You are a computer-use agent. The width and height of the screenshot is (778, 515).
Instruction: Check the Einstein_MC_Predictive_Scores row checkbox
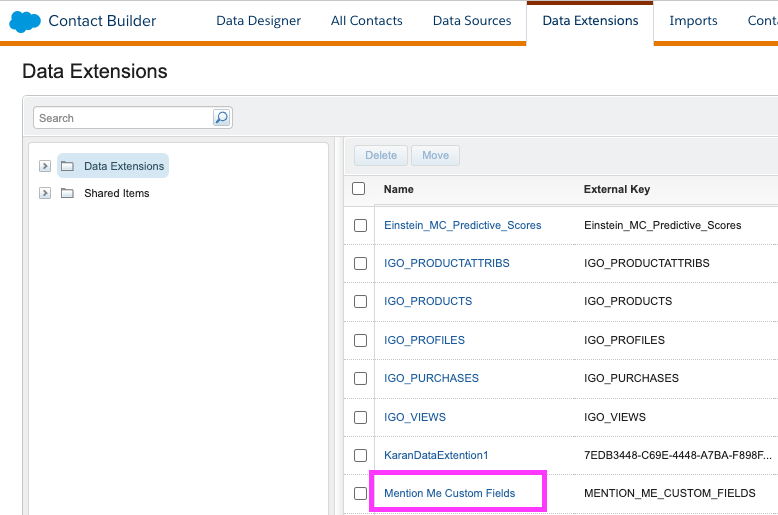tap(360, 225)
